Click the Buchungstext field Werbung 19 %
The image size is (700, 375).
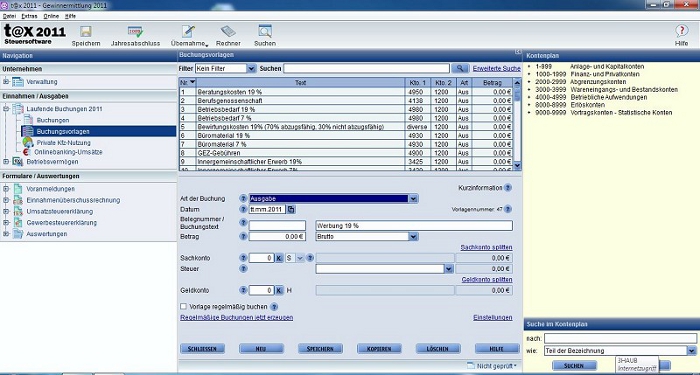click(414, 225)
